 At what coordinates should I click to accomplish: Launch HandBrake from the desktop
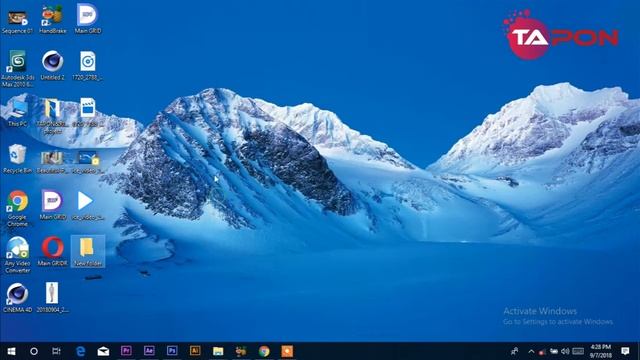(52, 19)
